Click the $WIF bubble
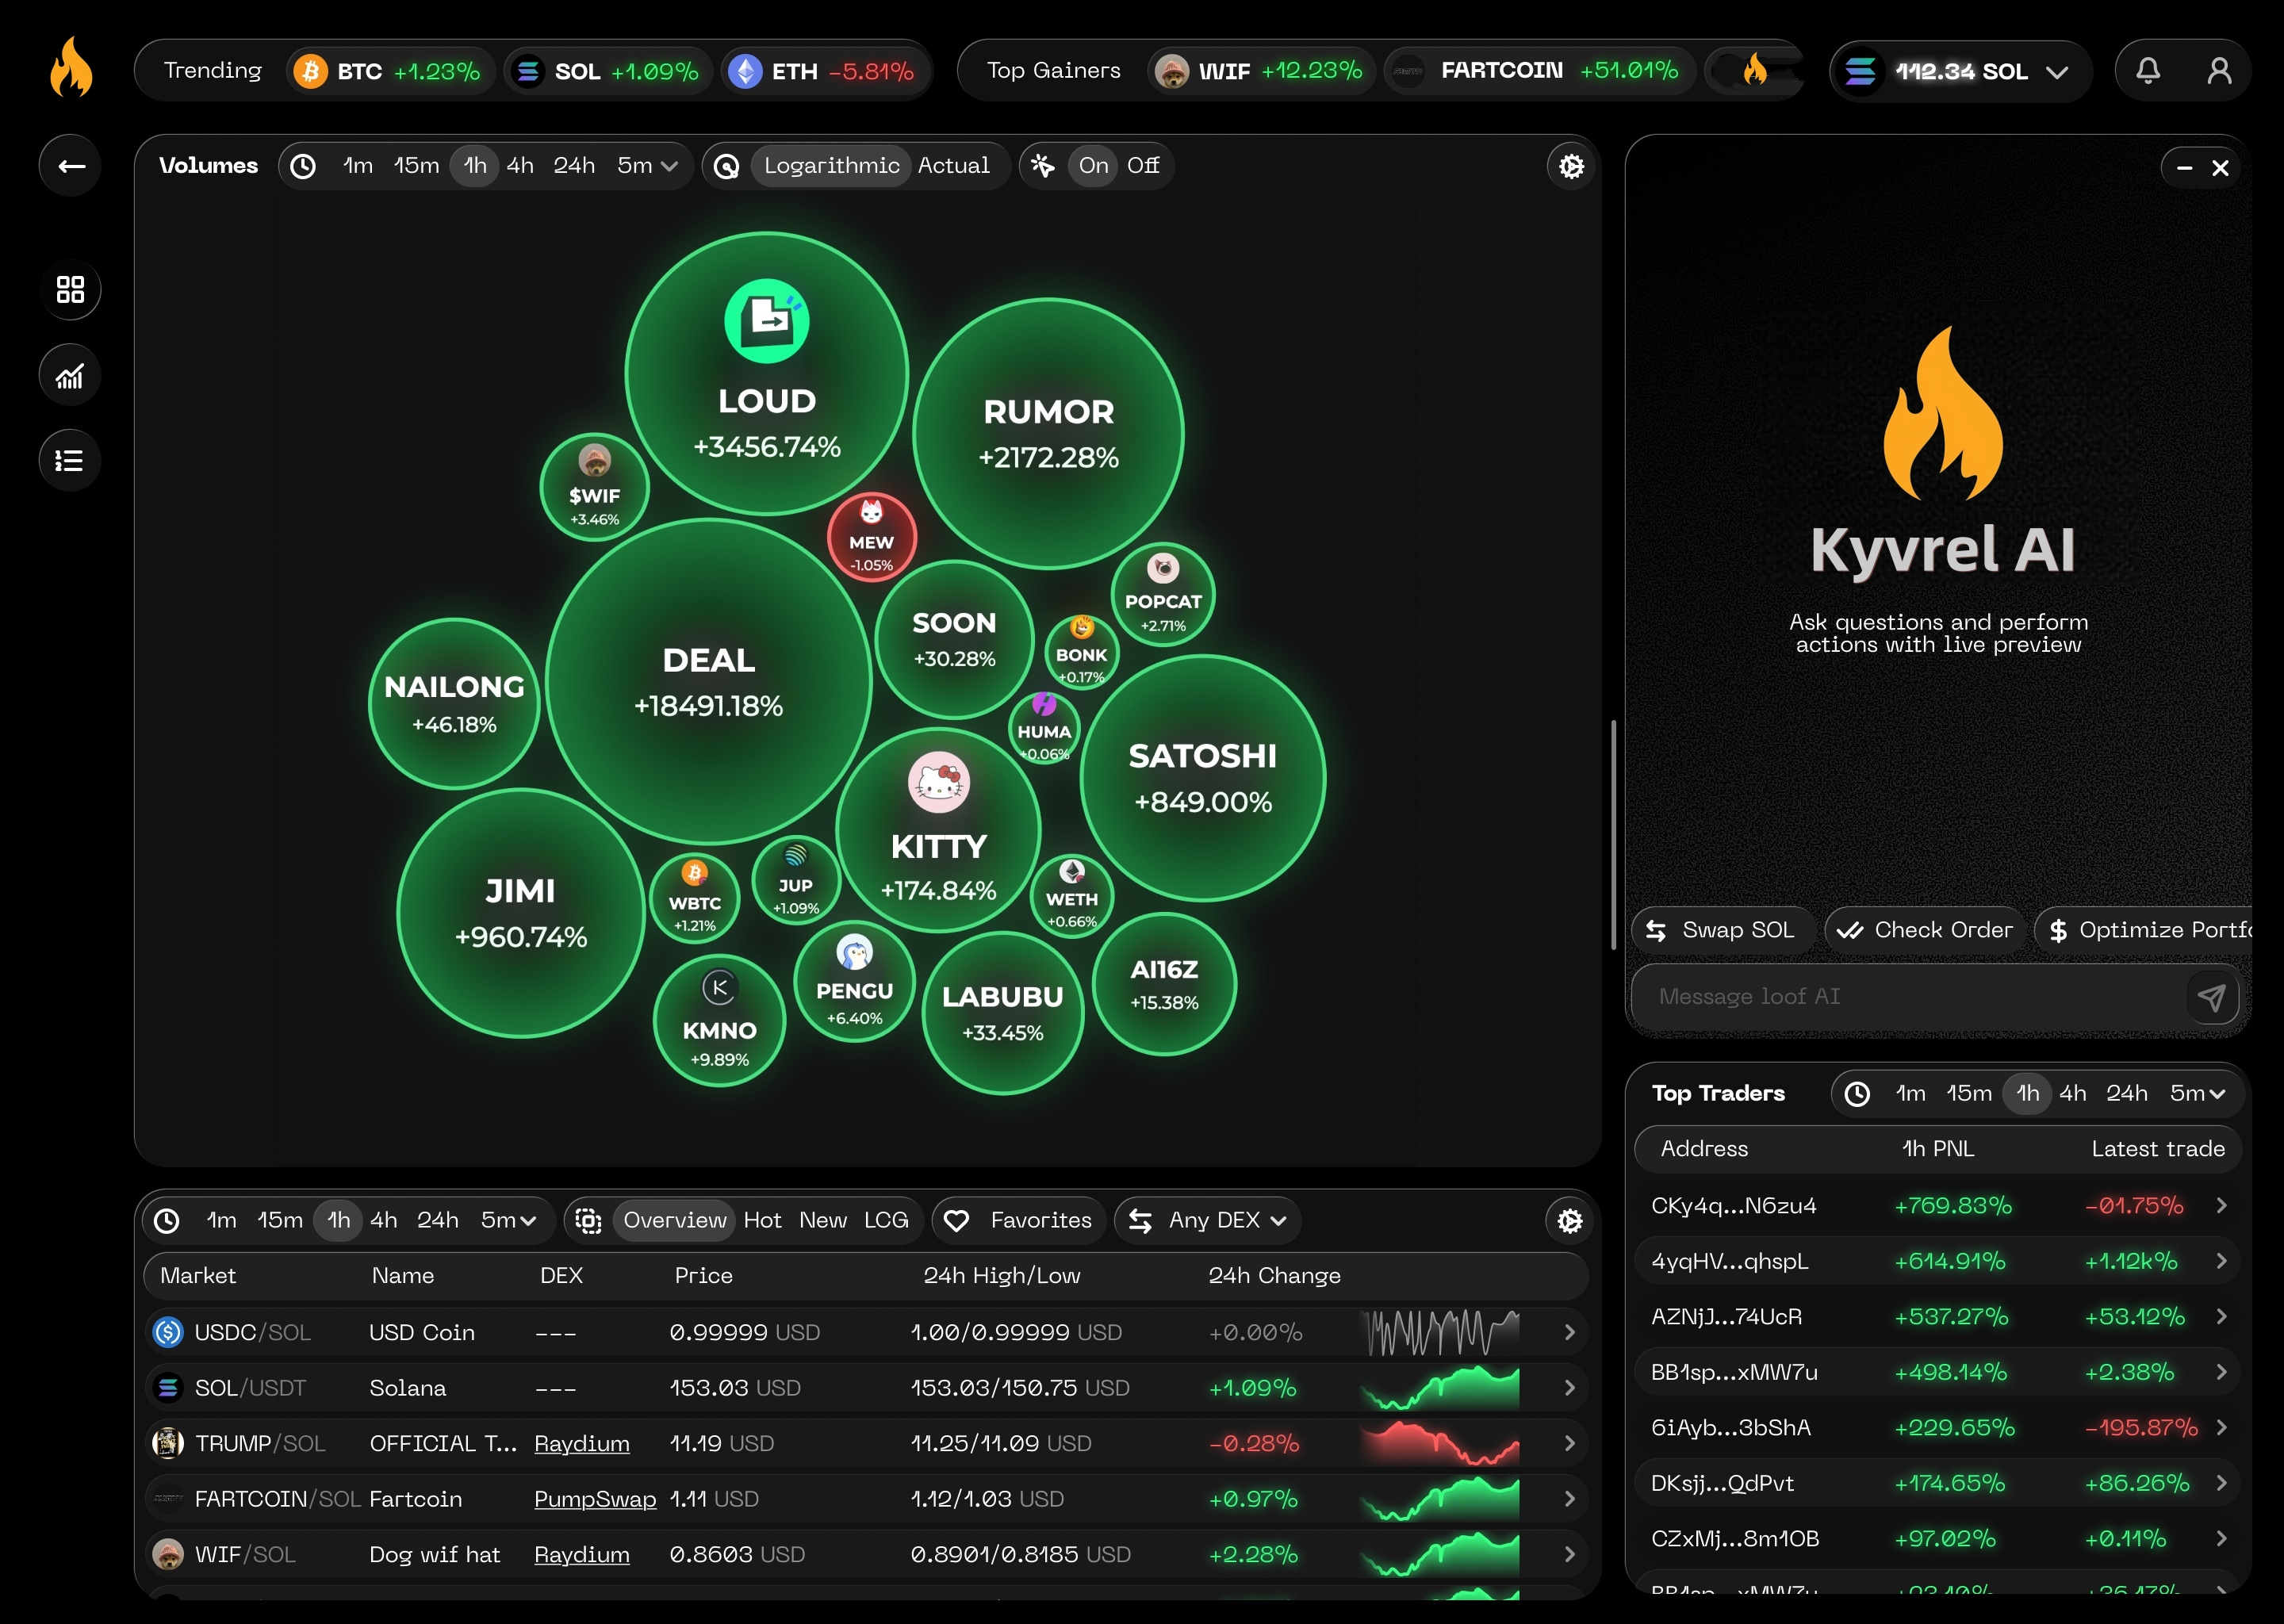The height and width of the screenshot is (1624, 2284). coord(595,487)
